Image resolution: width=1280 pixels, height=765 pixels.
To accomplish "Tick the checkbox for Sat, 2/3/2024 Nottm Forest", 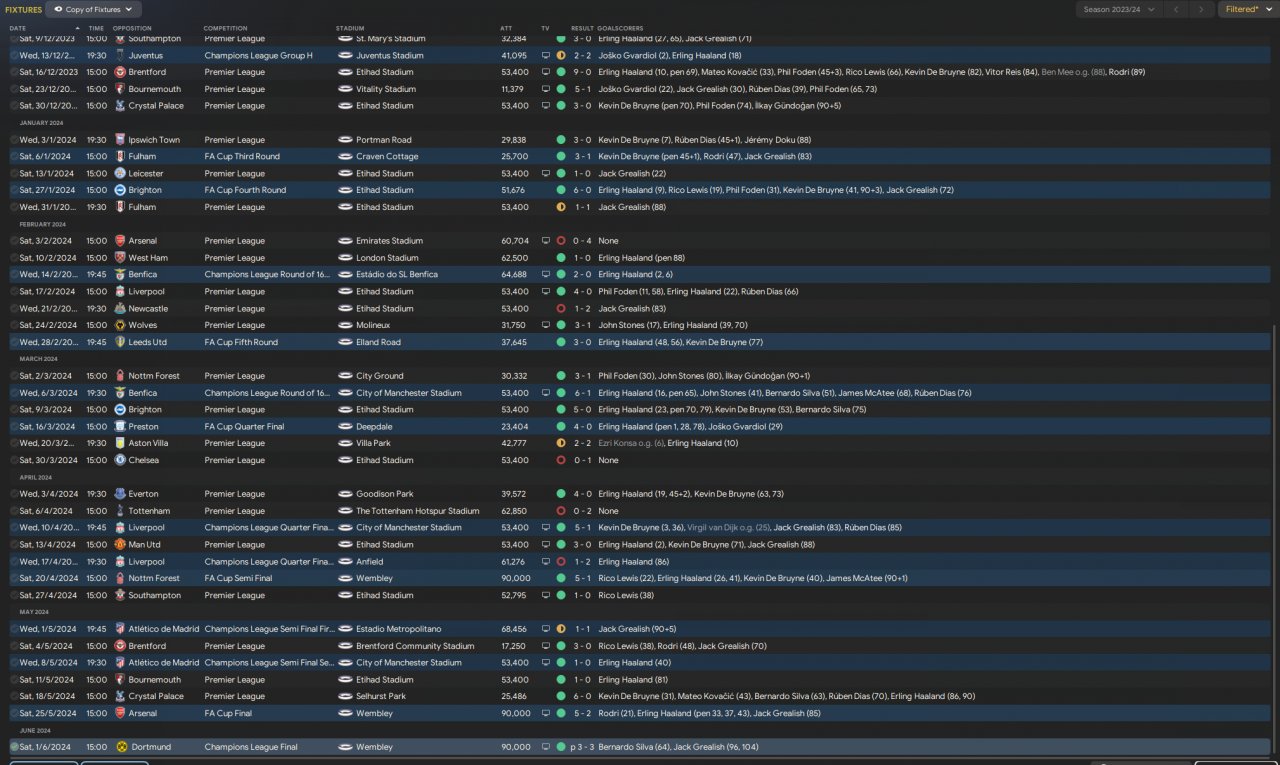I will (x=15, y=376).
